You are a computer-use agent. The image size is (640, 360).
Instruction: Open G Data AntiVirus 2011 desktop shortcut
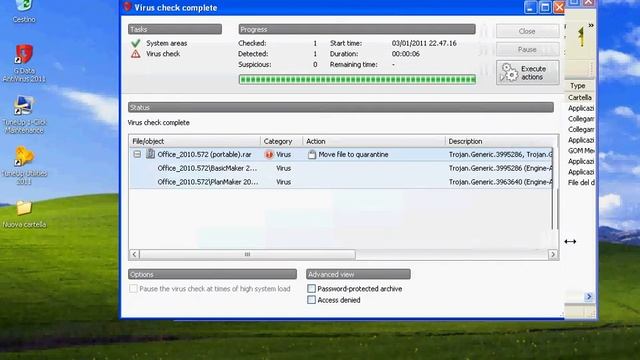[24, 63]
